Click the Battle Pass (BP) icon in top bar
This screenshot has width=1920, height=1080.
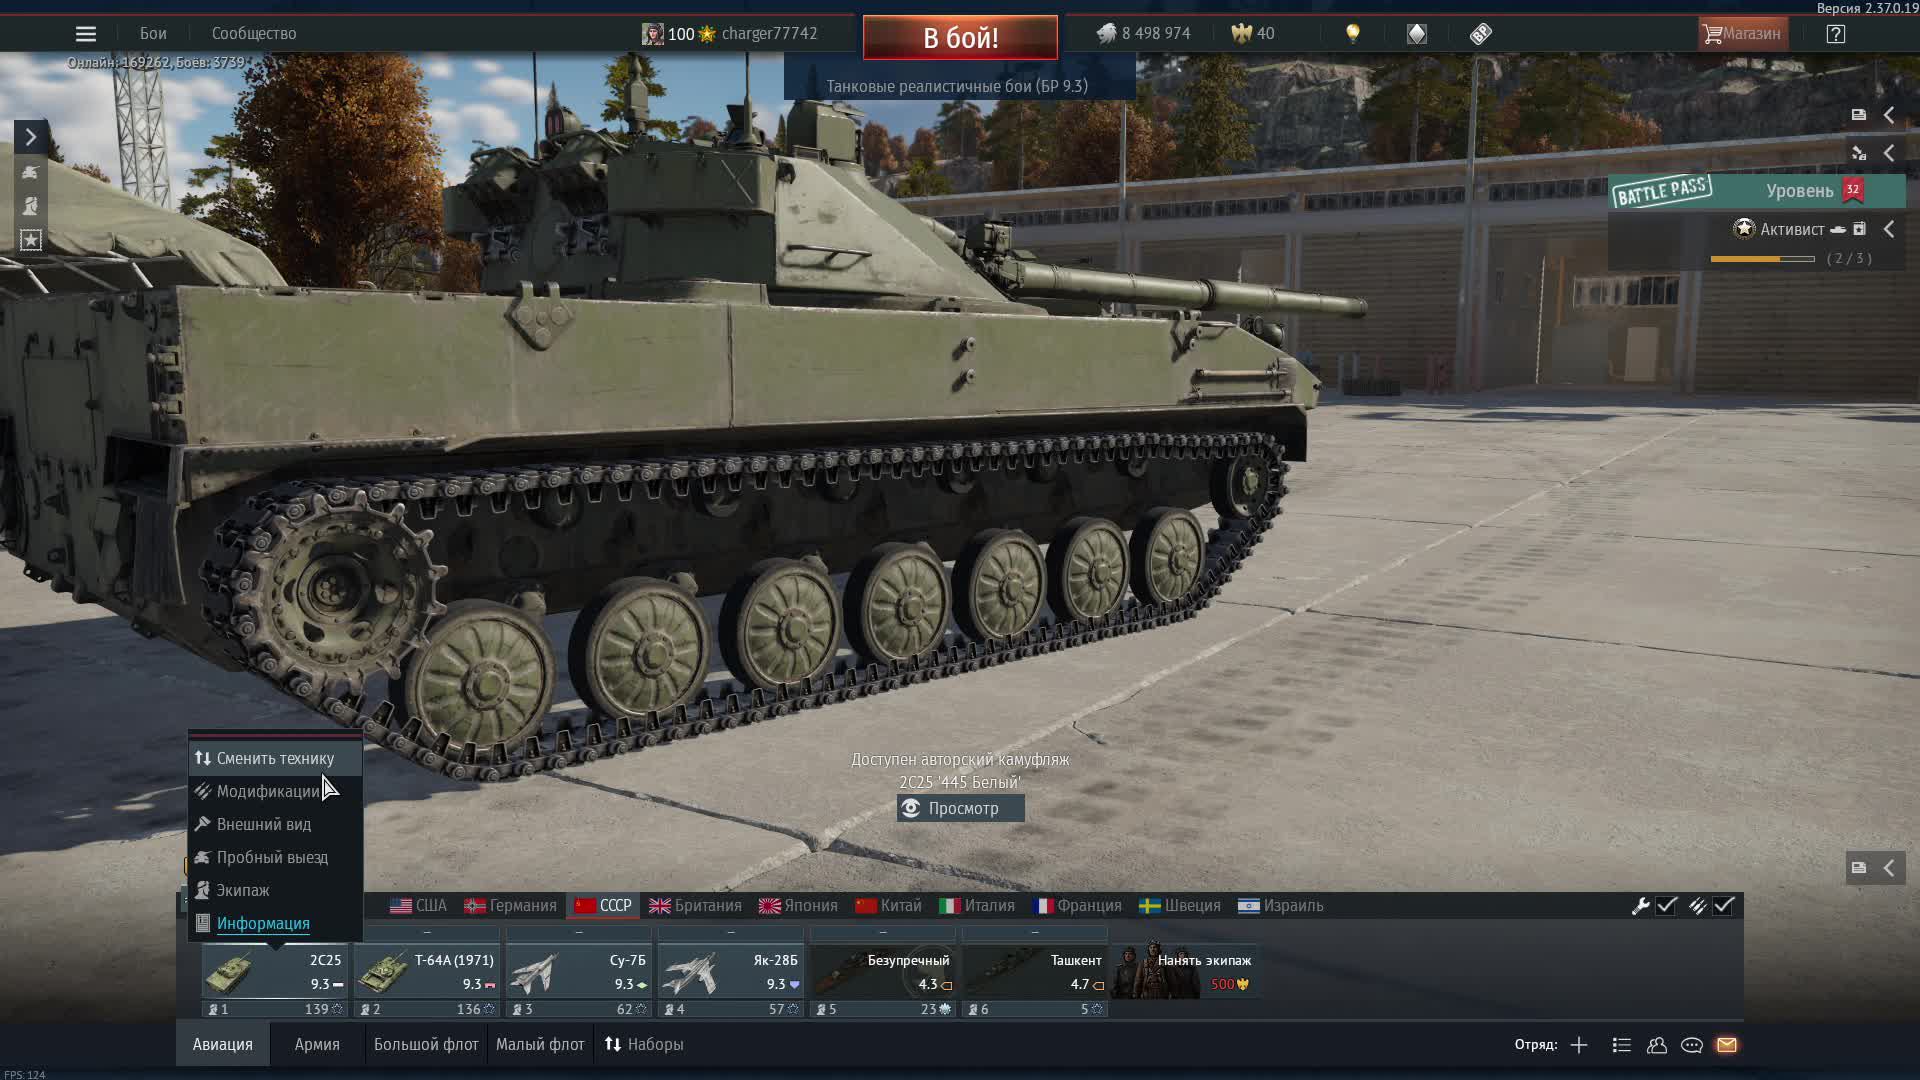(x=1480, y=33)
